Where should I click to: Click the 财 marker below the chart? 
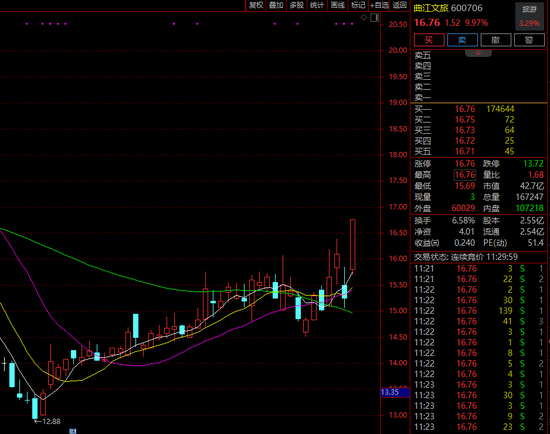point(73,431)
